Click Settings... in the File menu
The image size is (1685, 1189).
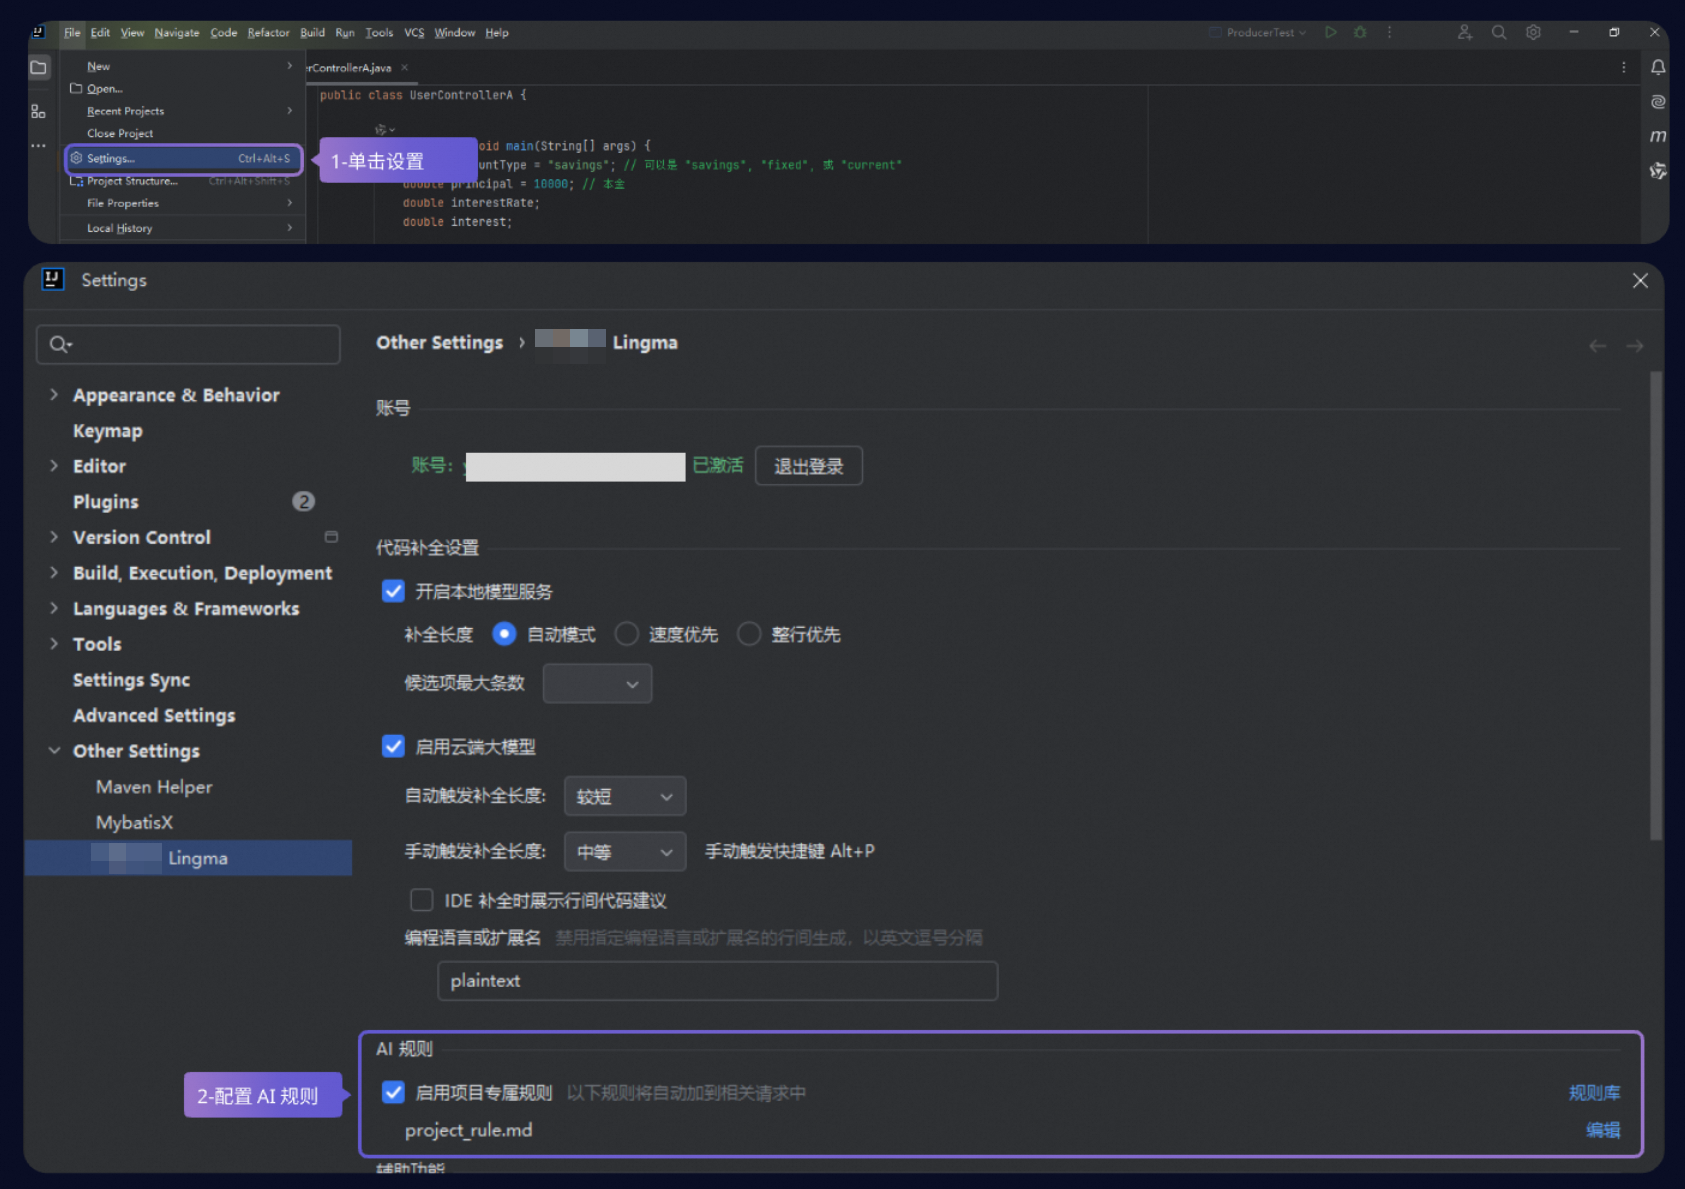pos(183,158)
